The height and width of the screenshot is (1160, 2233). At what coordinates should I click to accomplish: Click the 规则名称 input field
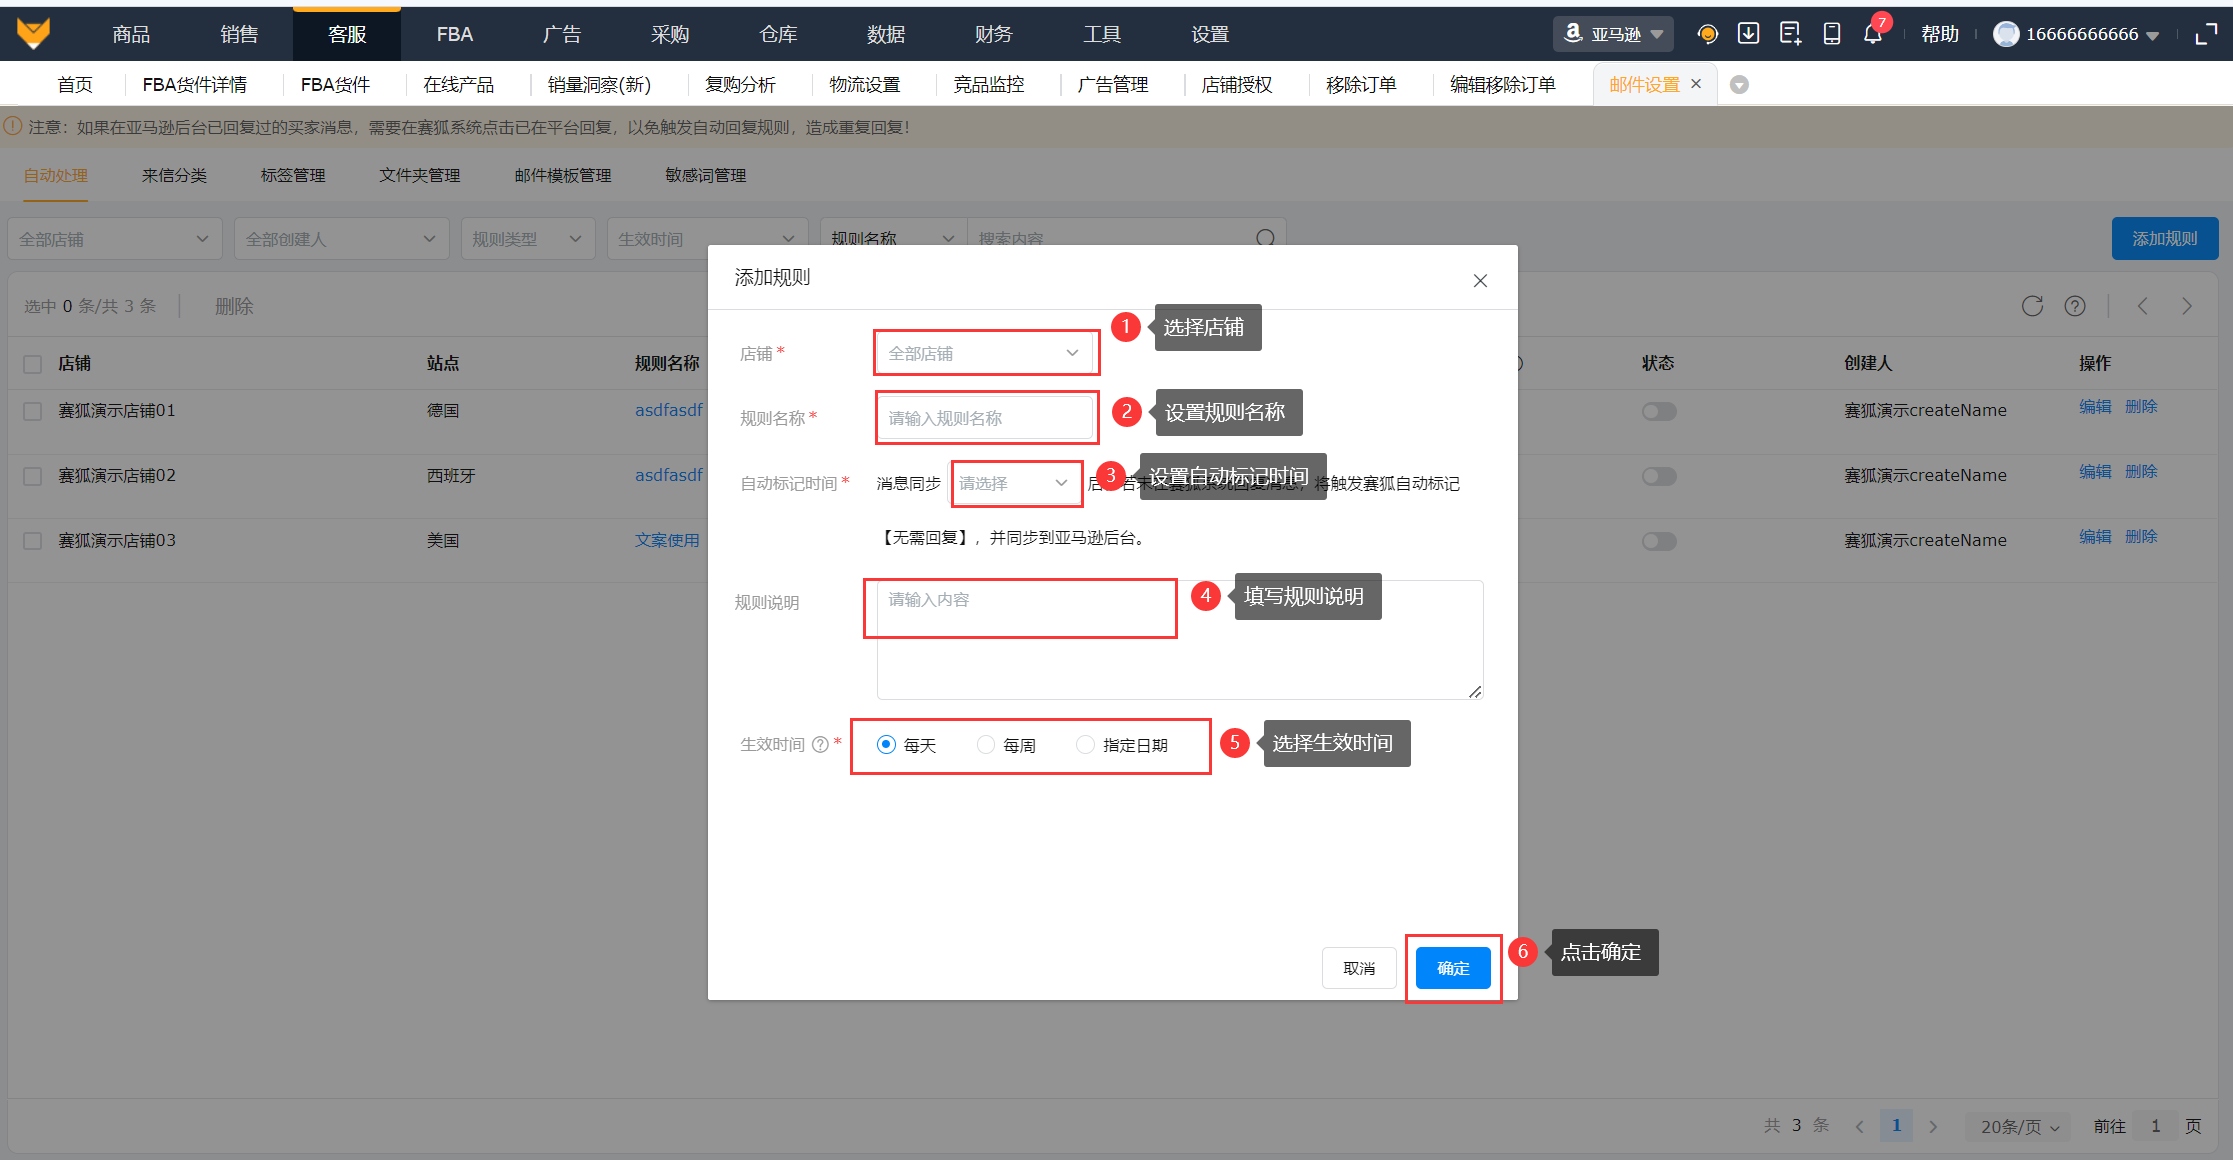(984, 418)
